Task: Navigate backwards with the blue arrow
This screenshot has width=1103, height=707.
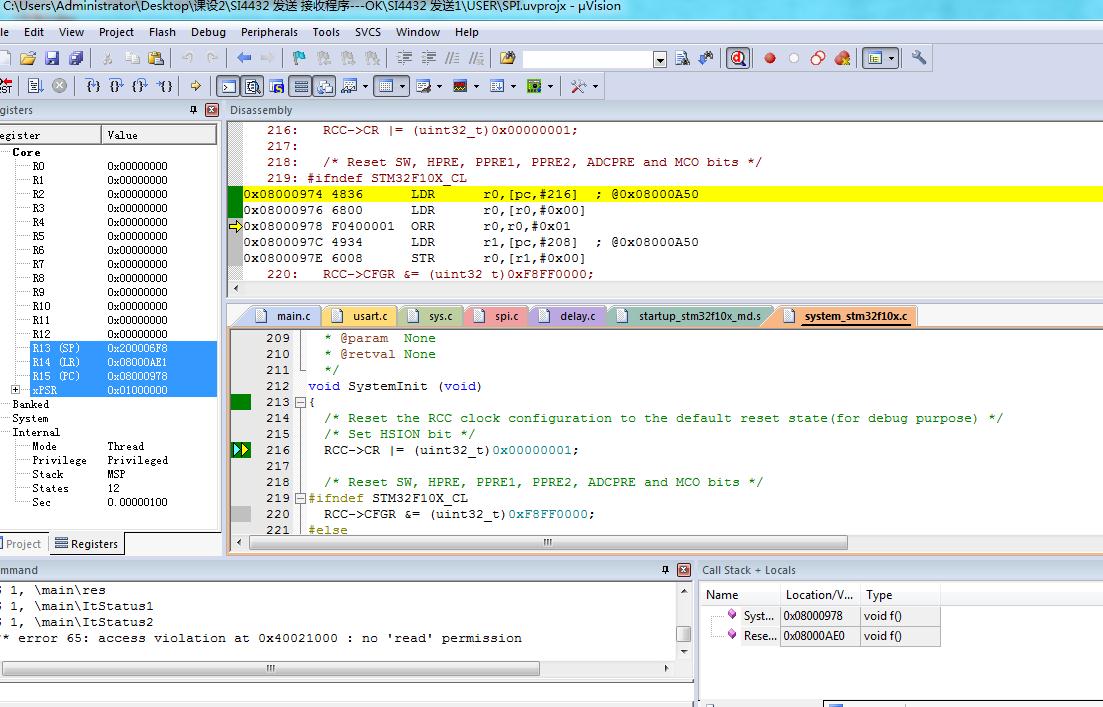Action: tap(243, 58)
